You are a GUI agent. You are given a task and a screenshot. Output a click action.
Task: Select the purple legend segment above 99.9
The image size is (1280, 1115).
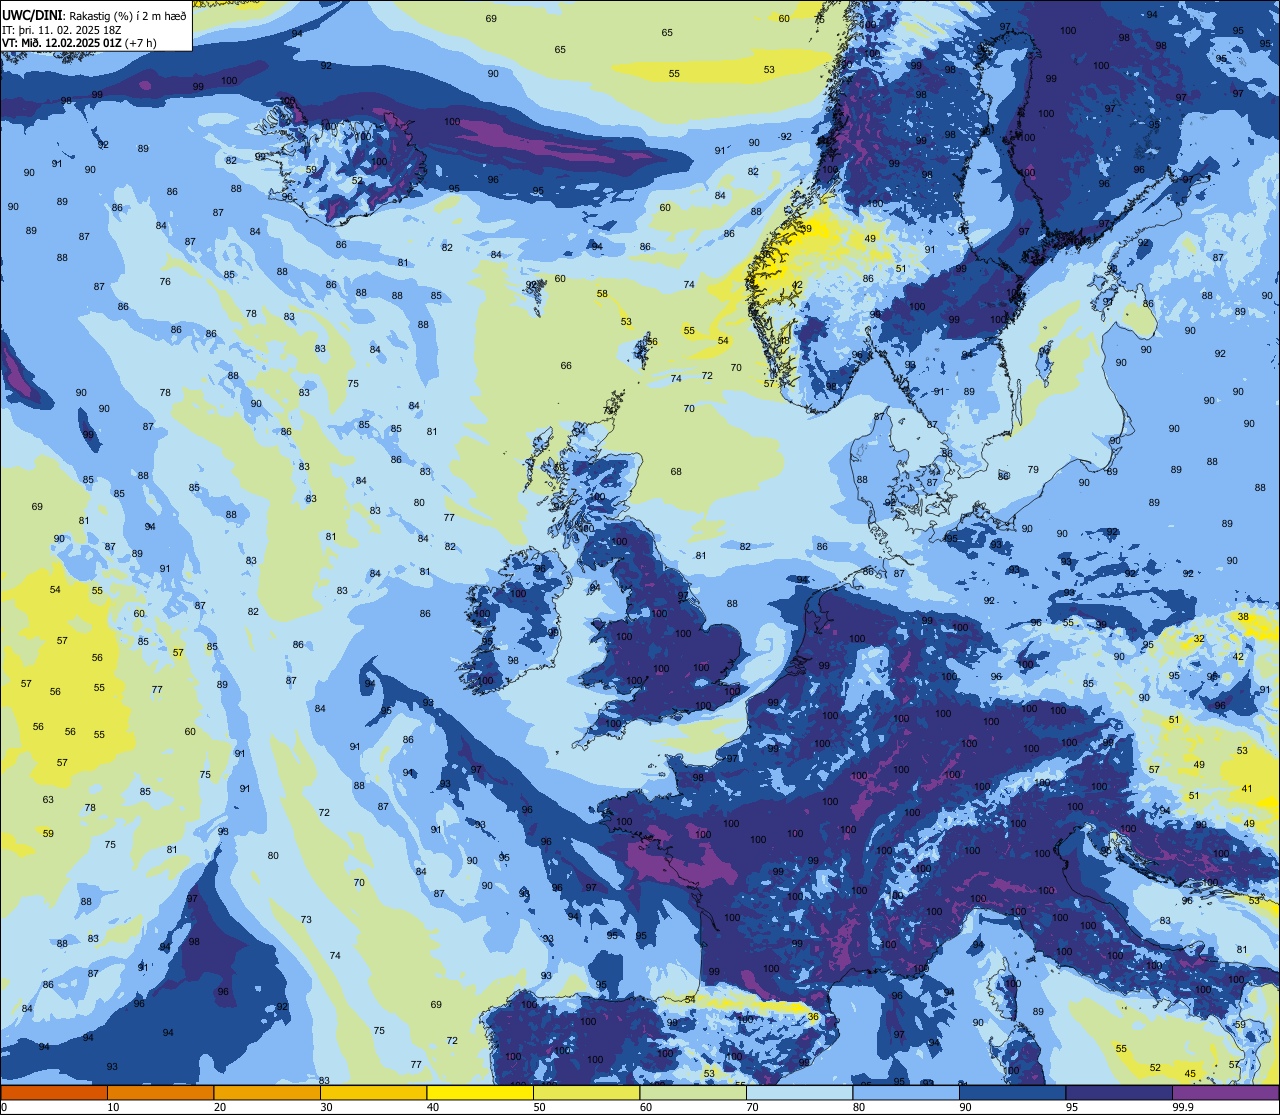pos(1225,1092)
